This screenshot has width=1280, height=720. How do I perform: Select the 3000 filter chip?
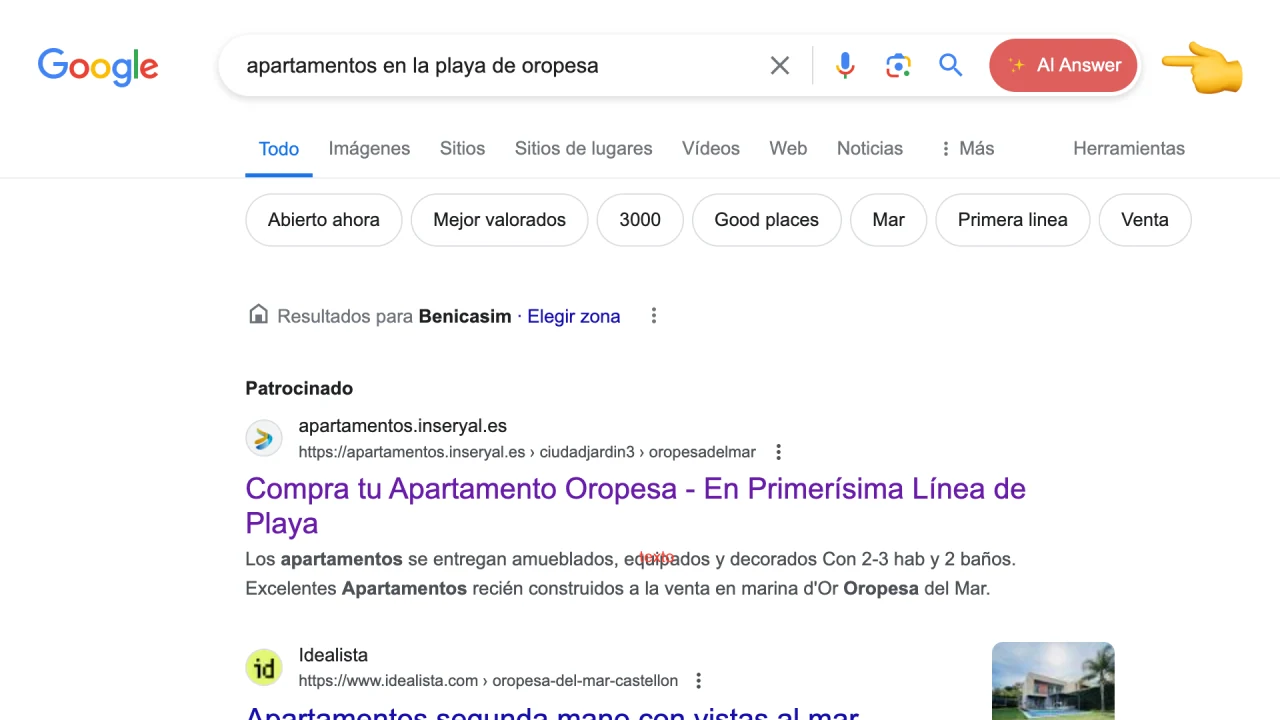coord(640,220)
